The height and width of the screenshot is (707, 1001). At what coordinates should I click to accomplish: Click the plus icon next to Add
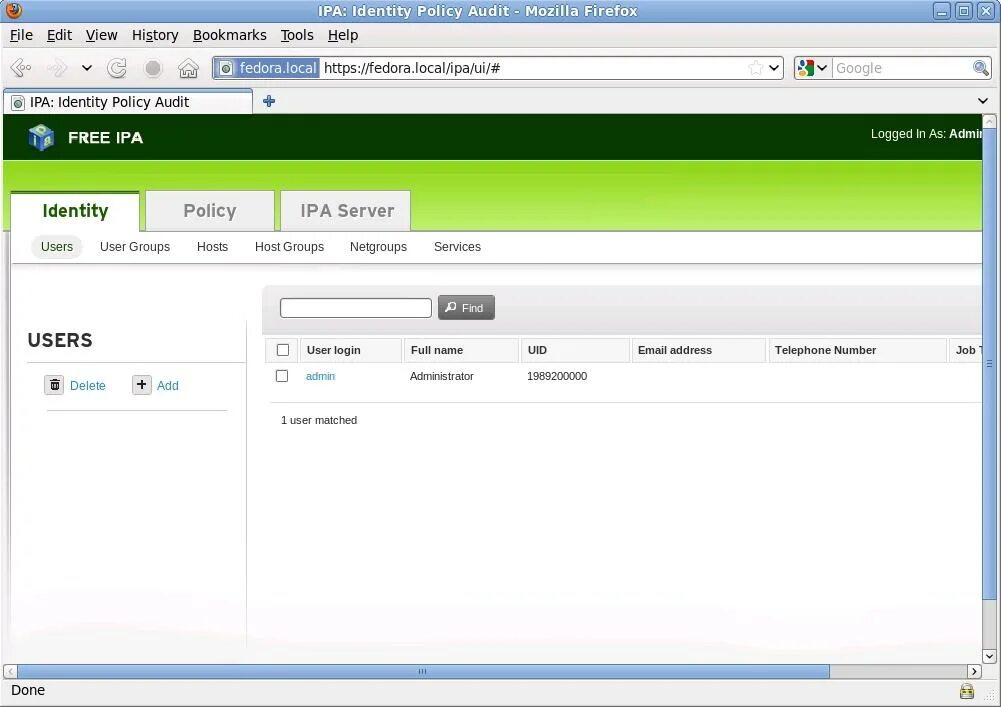[x=142, y=384]
